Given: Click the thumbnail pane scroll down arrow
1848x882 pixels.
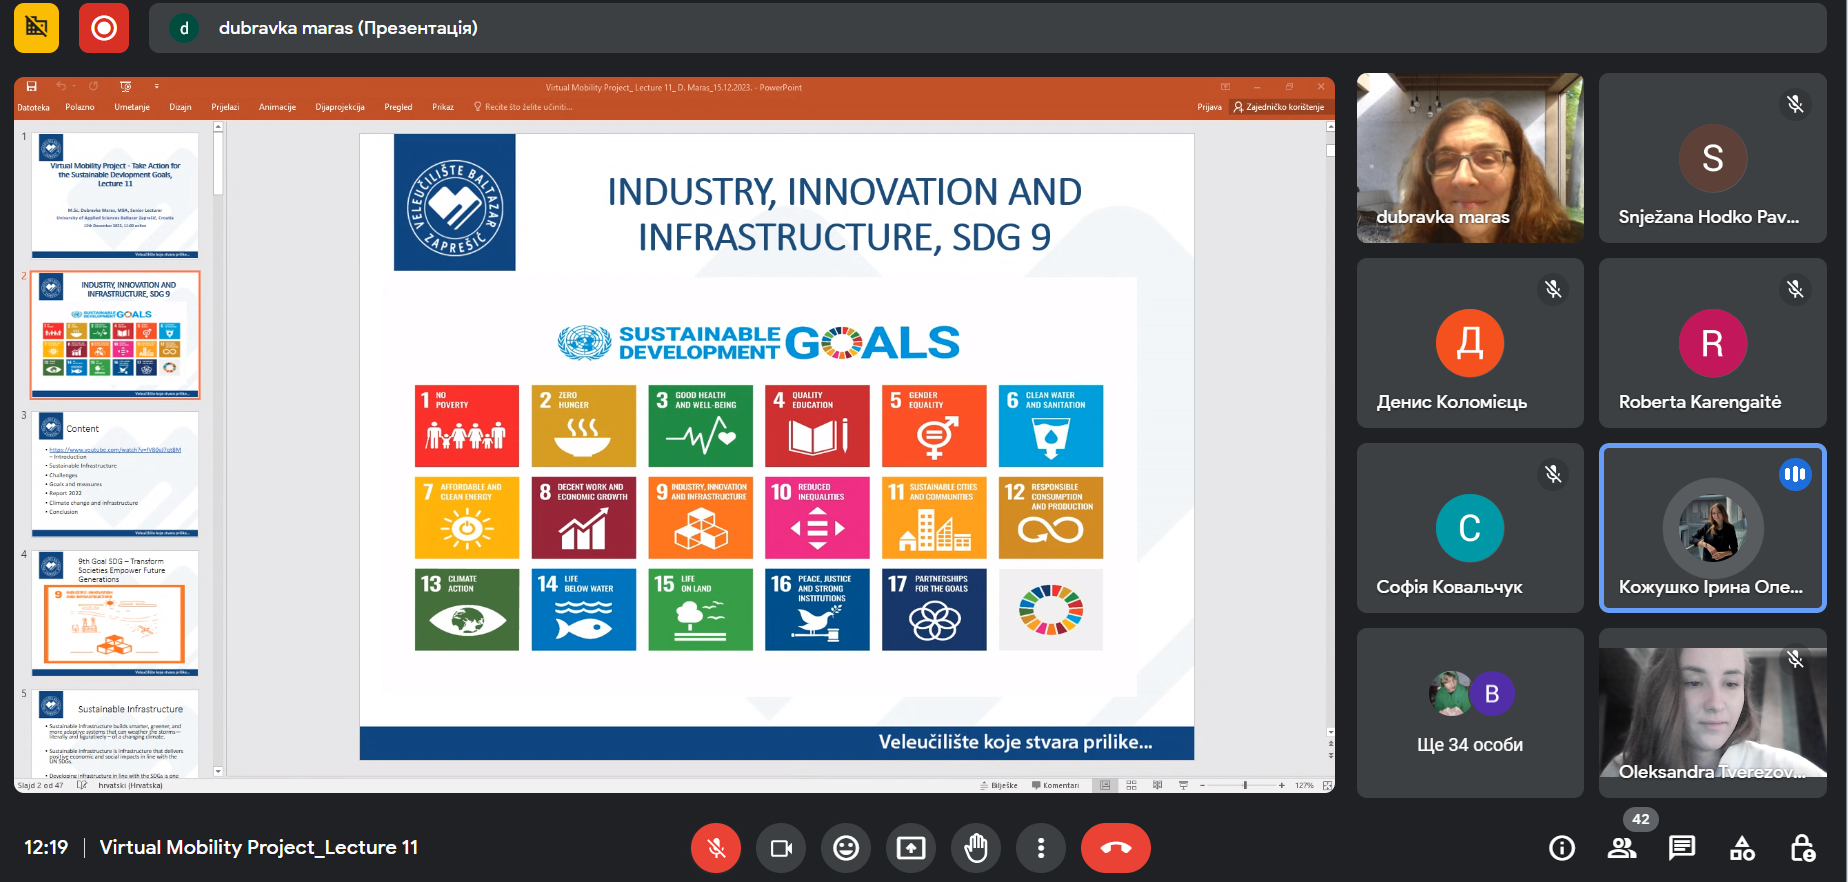Looking at the screenshot, I should coord(218,772).
